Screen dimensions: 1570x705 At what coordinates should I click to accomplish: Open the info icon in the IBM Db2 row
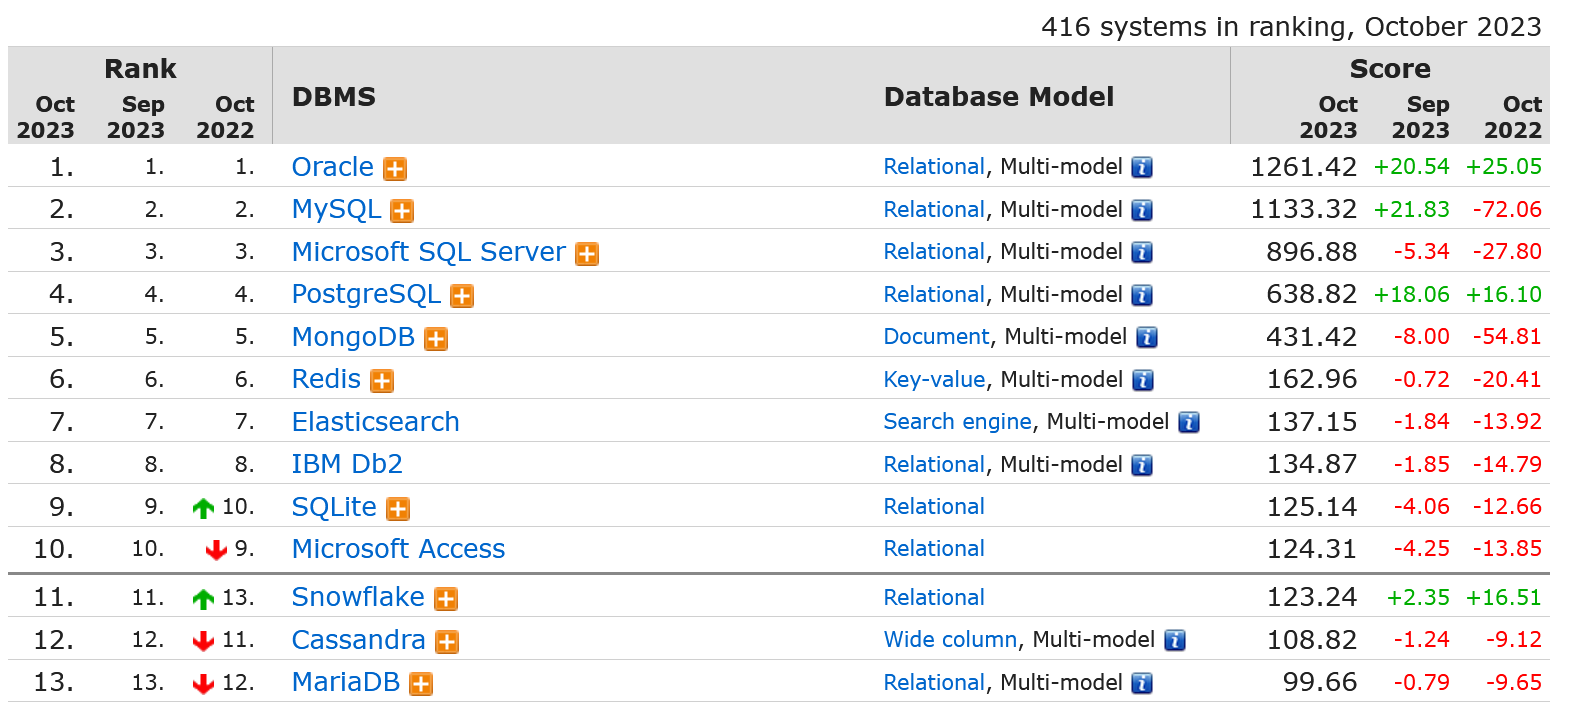[x=1142, y=465]
